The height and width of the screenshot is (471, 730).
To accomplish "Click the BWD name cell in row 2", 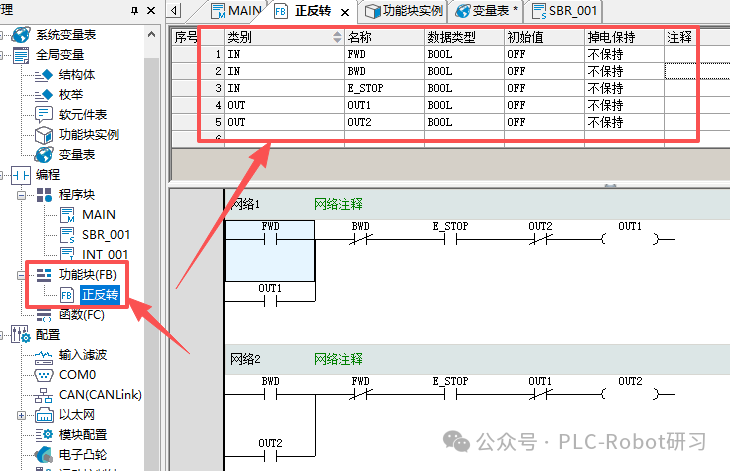I will coord(385,71).
